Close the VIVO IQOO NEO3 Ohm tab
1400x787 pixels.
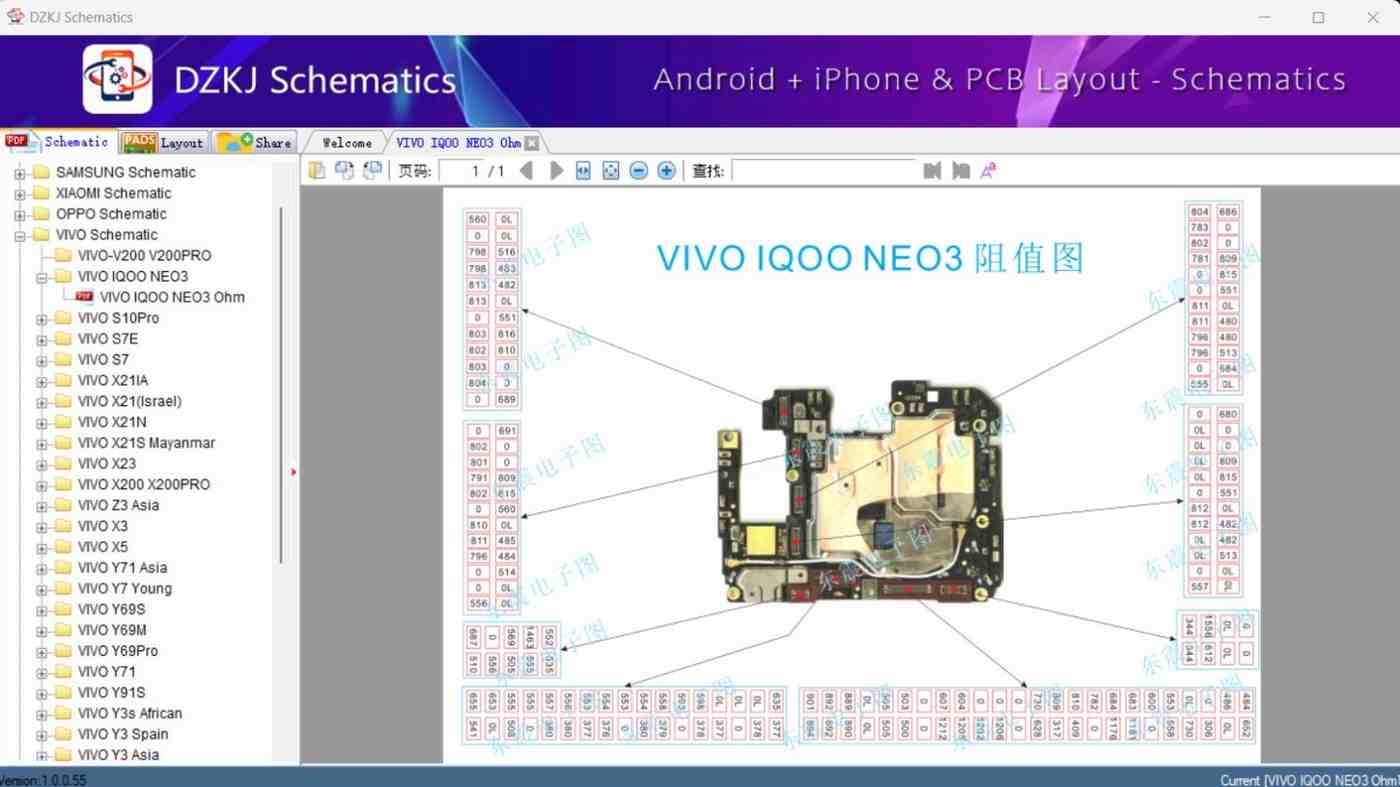tap(532, 143)
